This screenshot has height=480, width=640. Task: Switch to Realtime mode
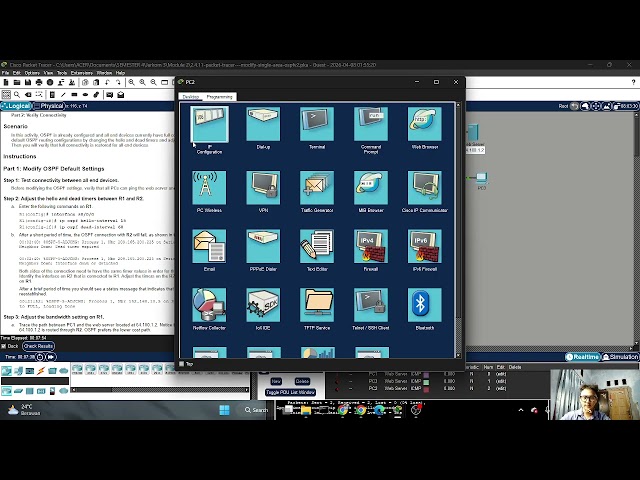click(583, 357)
